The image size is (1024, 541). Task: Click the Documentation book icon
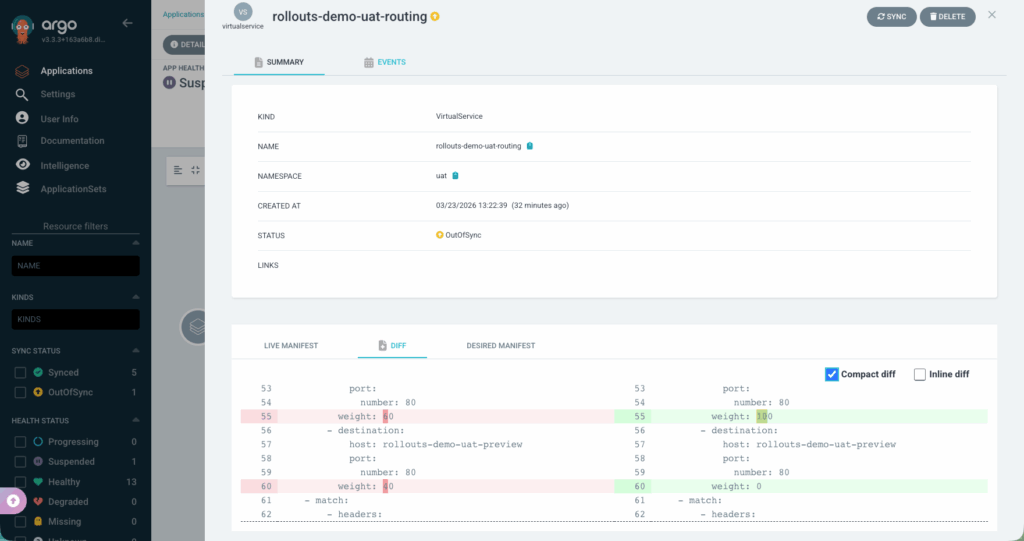(x=22, y=141)
